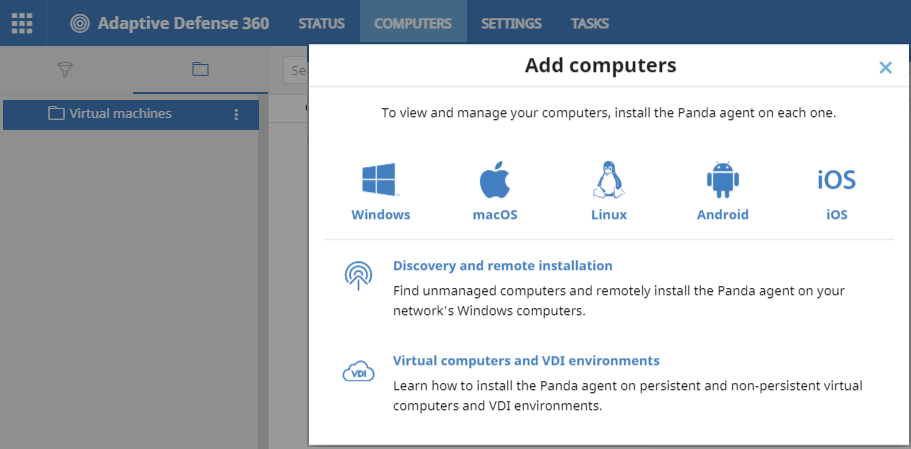The width and height of the screenshot is (911, 449).
Task: Switch to the folder tree tab
Action: point(200,69)
